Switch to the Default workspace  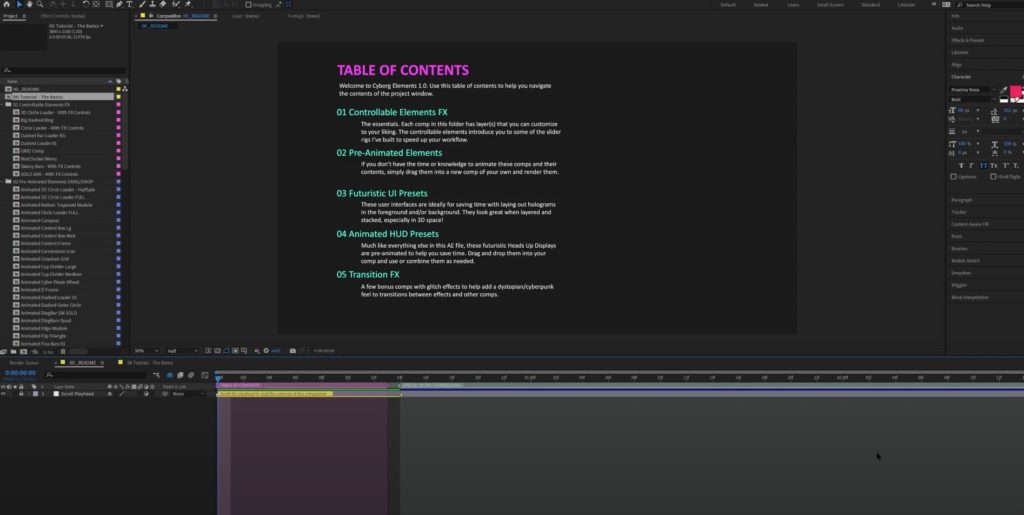(x=728, y=5)
